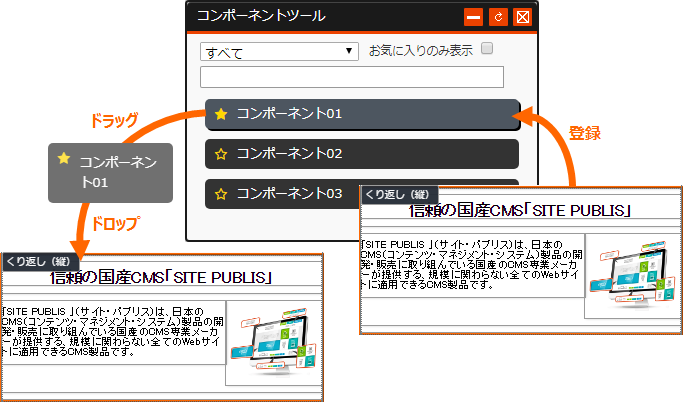Click SITE PUBLIS paragraph in lower-left block
Image resolution: width=683 pixels, height=402 pixels.
[x=112, y=331]
